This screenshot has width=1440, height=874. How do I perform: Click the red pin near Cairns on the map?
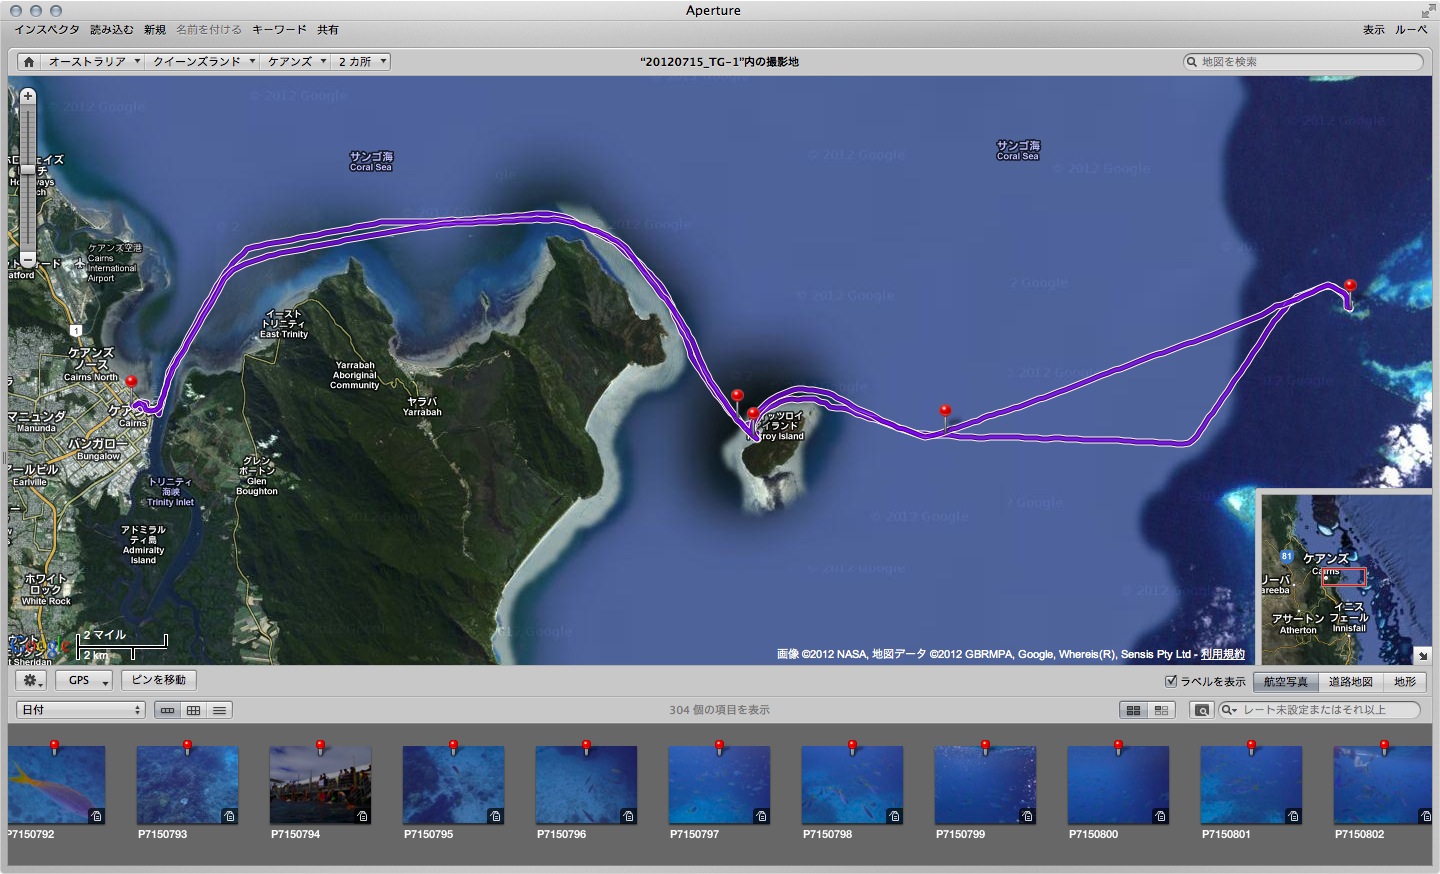coord(131,384)
